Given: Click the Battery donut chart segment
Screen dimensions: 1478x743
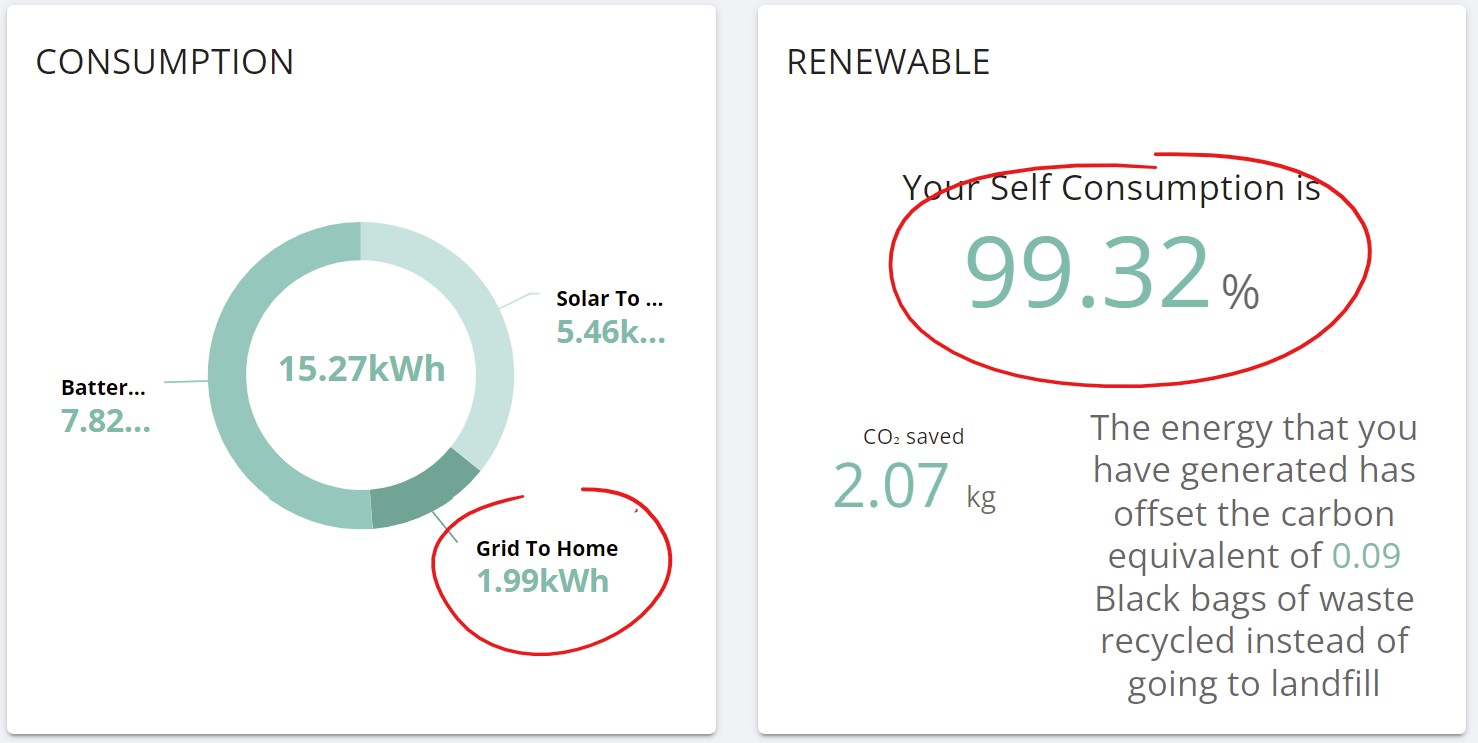Looking at the screenshot, I should (240, 400).
